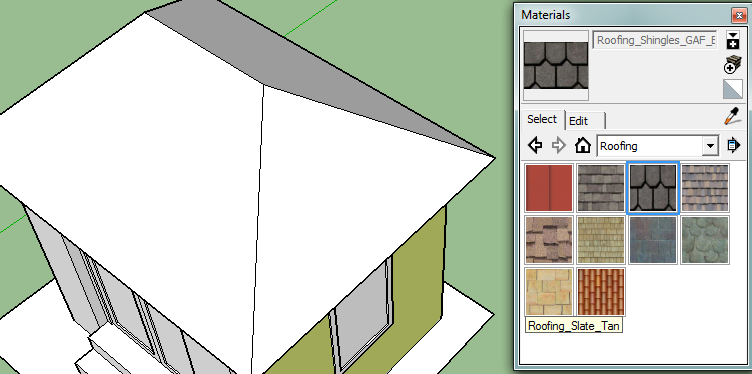This screenshot has height=374, width=752.
Task: Click the Create Material icon
Action: tap(732, 65)
